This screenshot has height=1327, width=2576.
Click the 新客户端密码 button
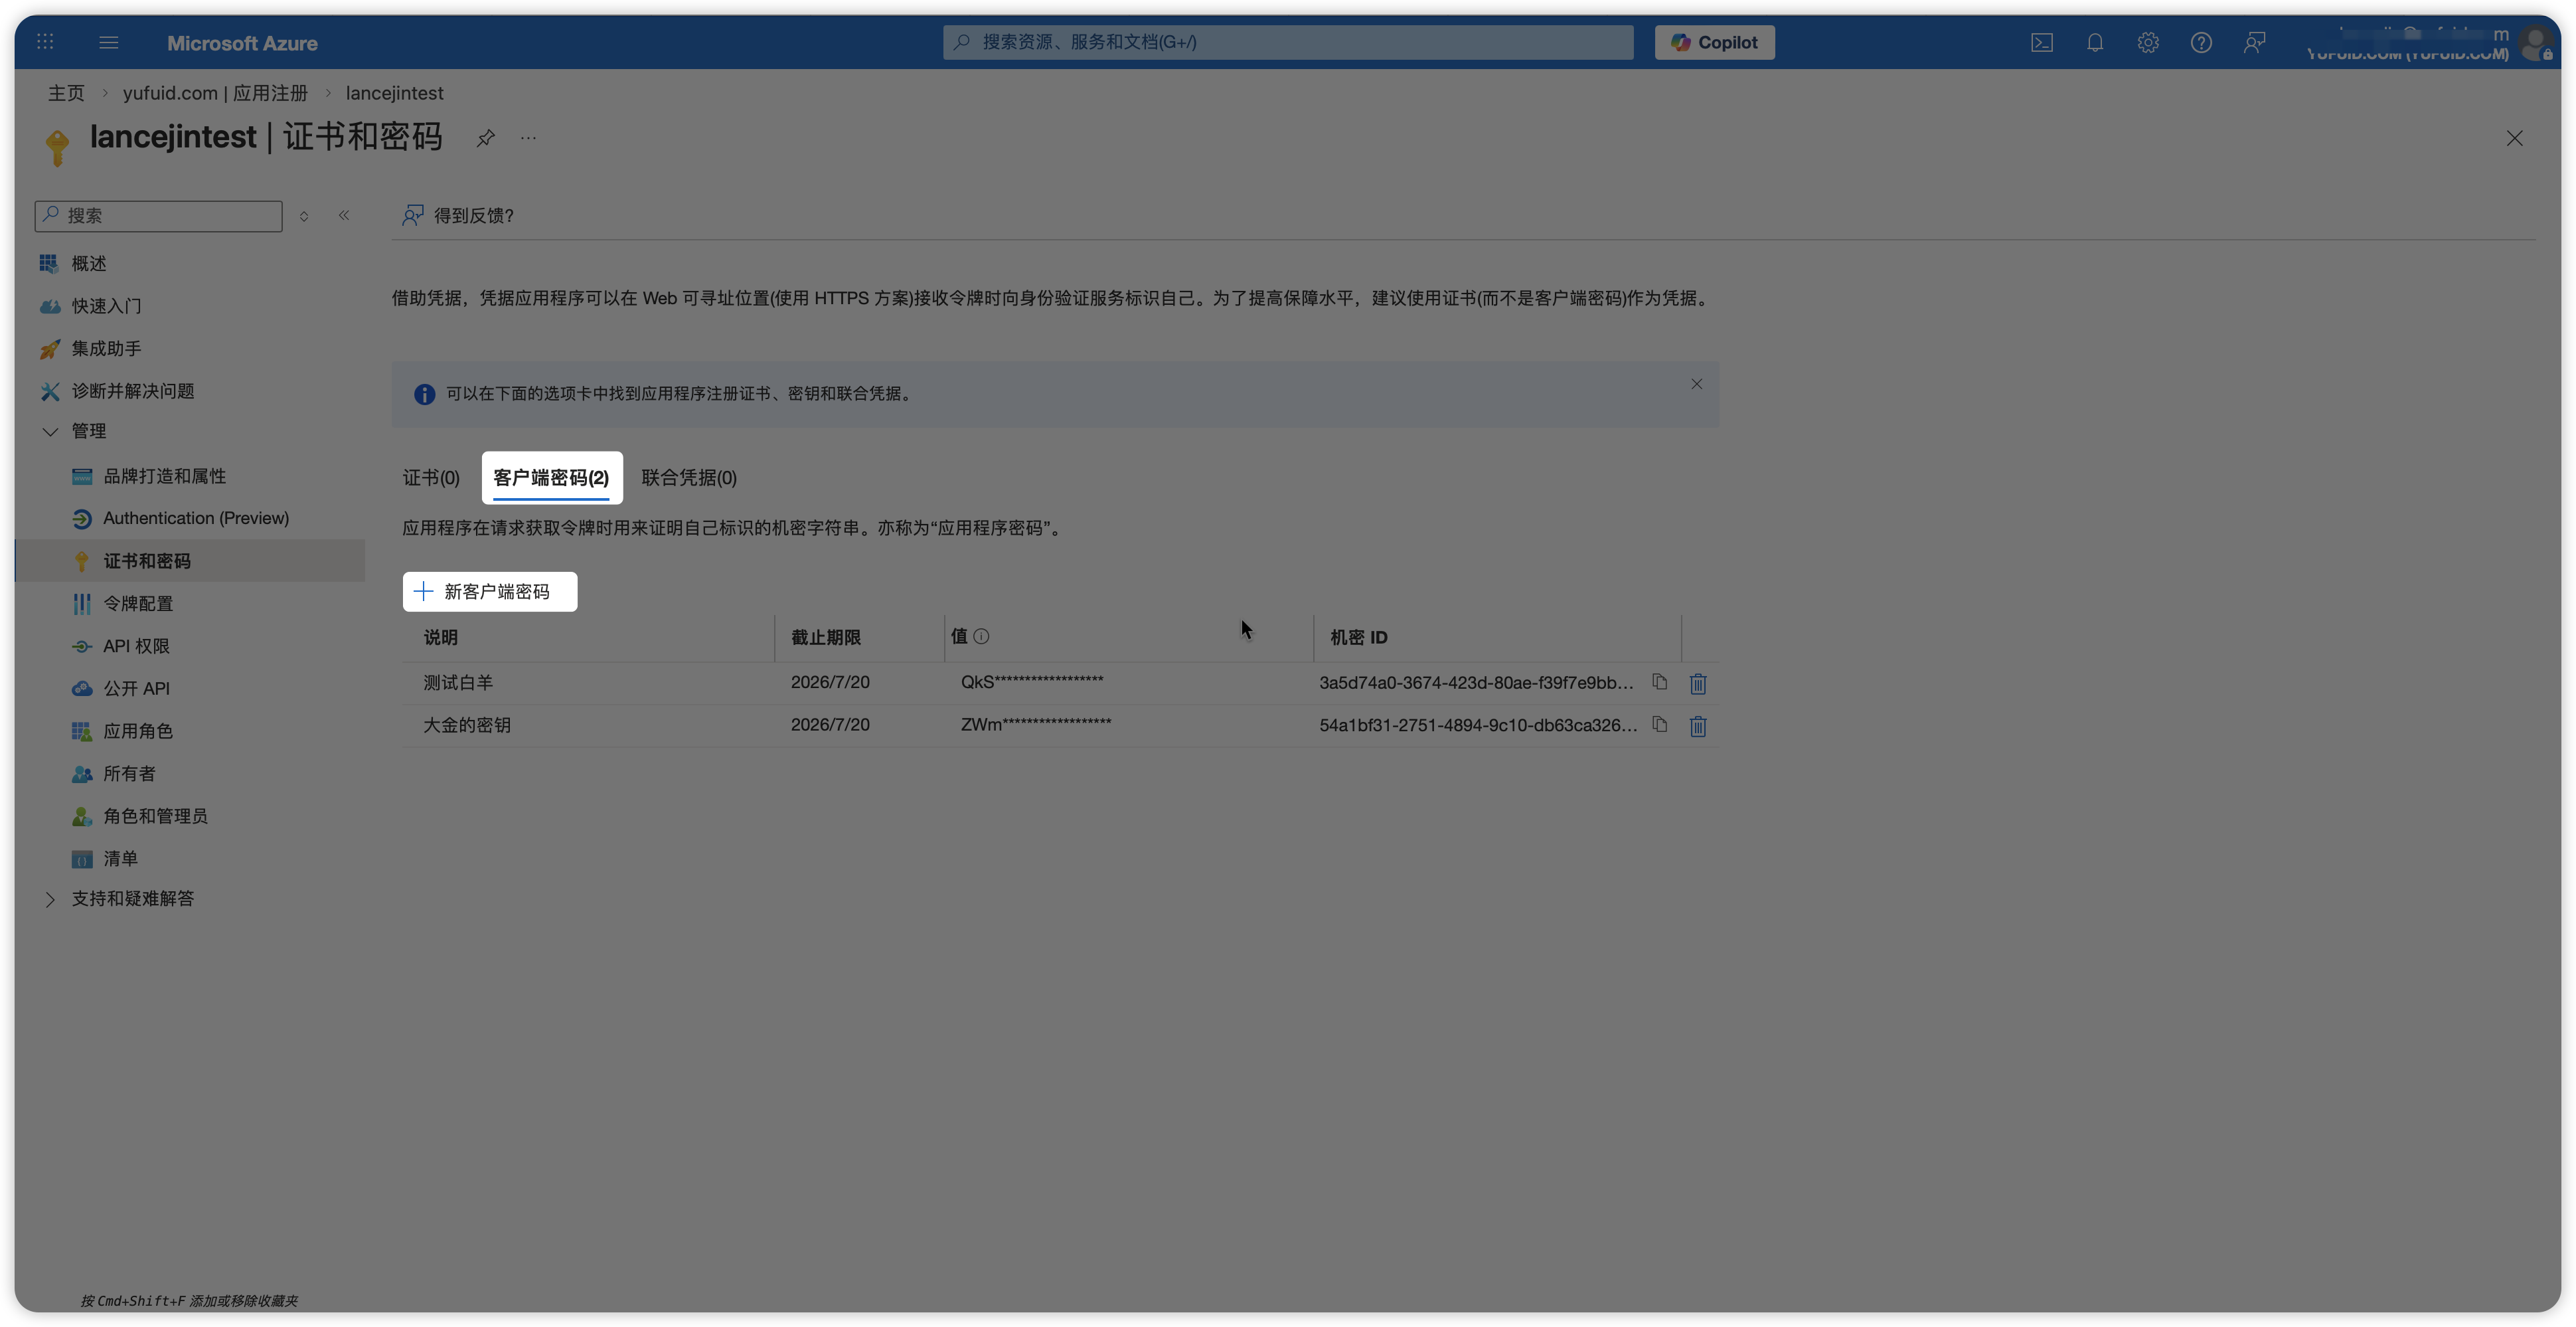pos(490,592)
